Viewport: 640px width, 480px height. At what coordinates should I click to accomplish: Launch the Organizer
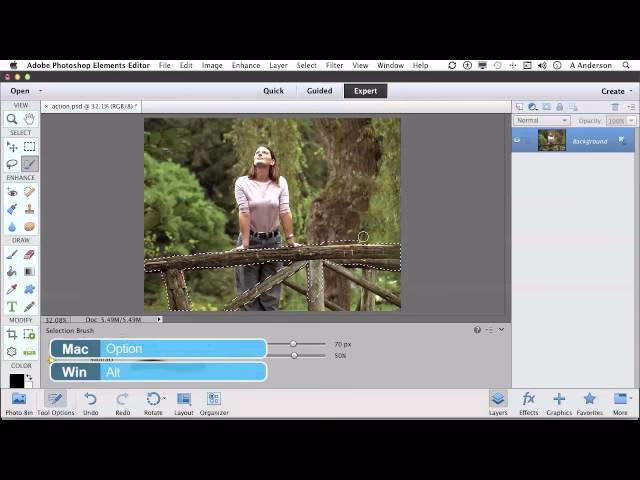click(214, 404)
